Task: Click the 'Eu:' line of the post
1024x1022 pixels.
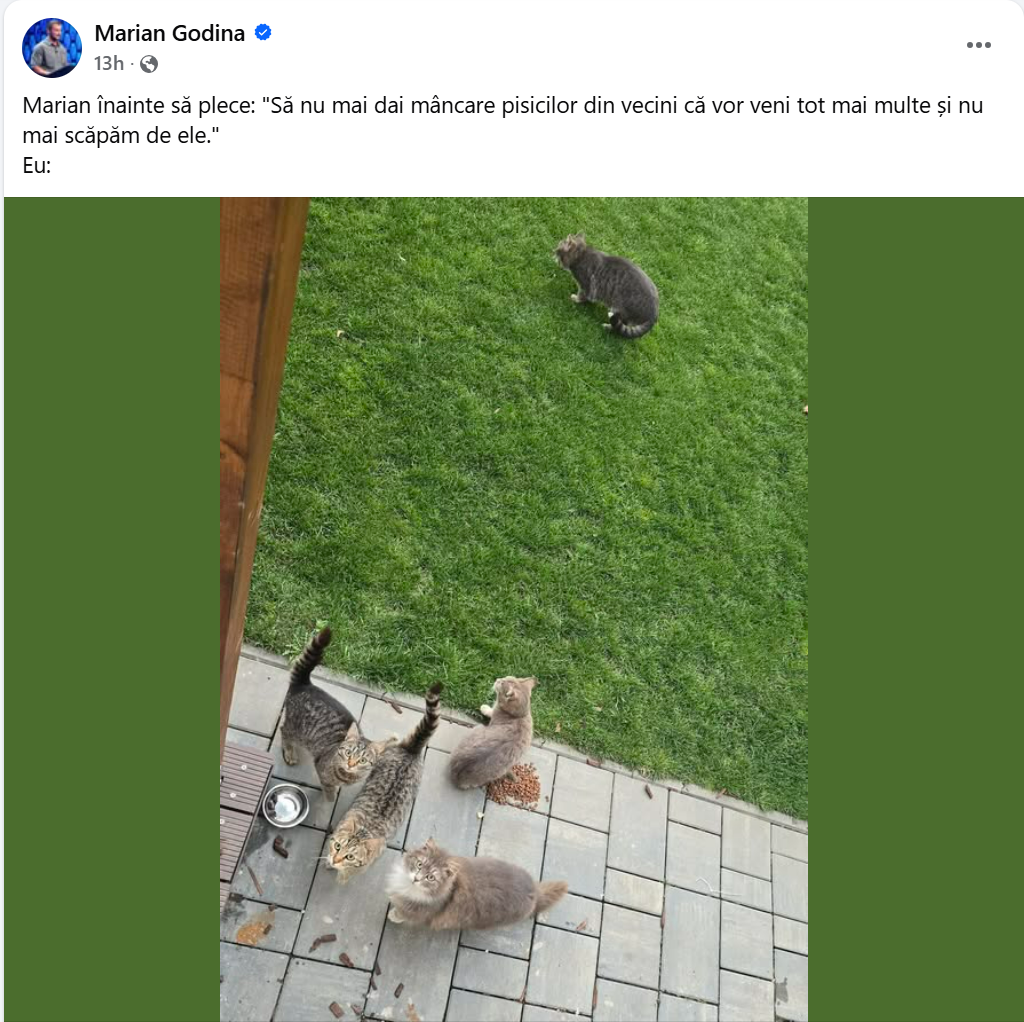Action: pyautogui.click(x=37, y=165)
